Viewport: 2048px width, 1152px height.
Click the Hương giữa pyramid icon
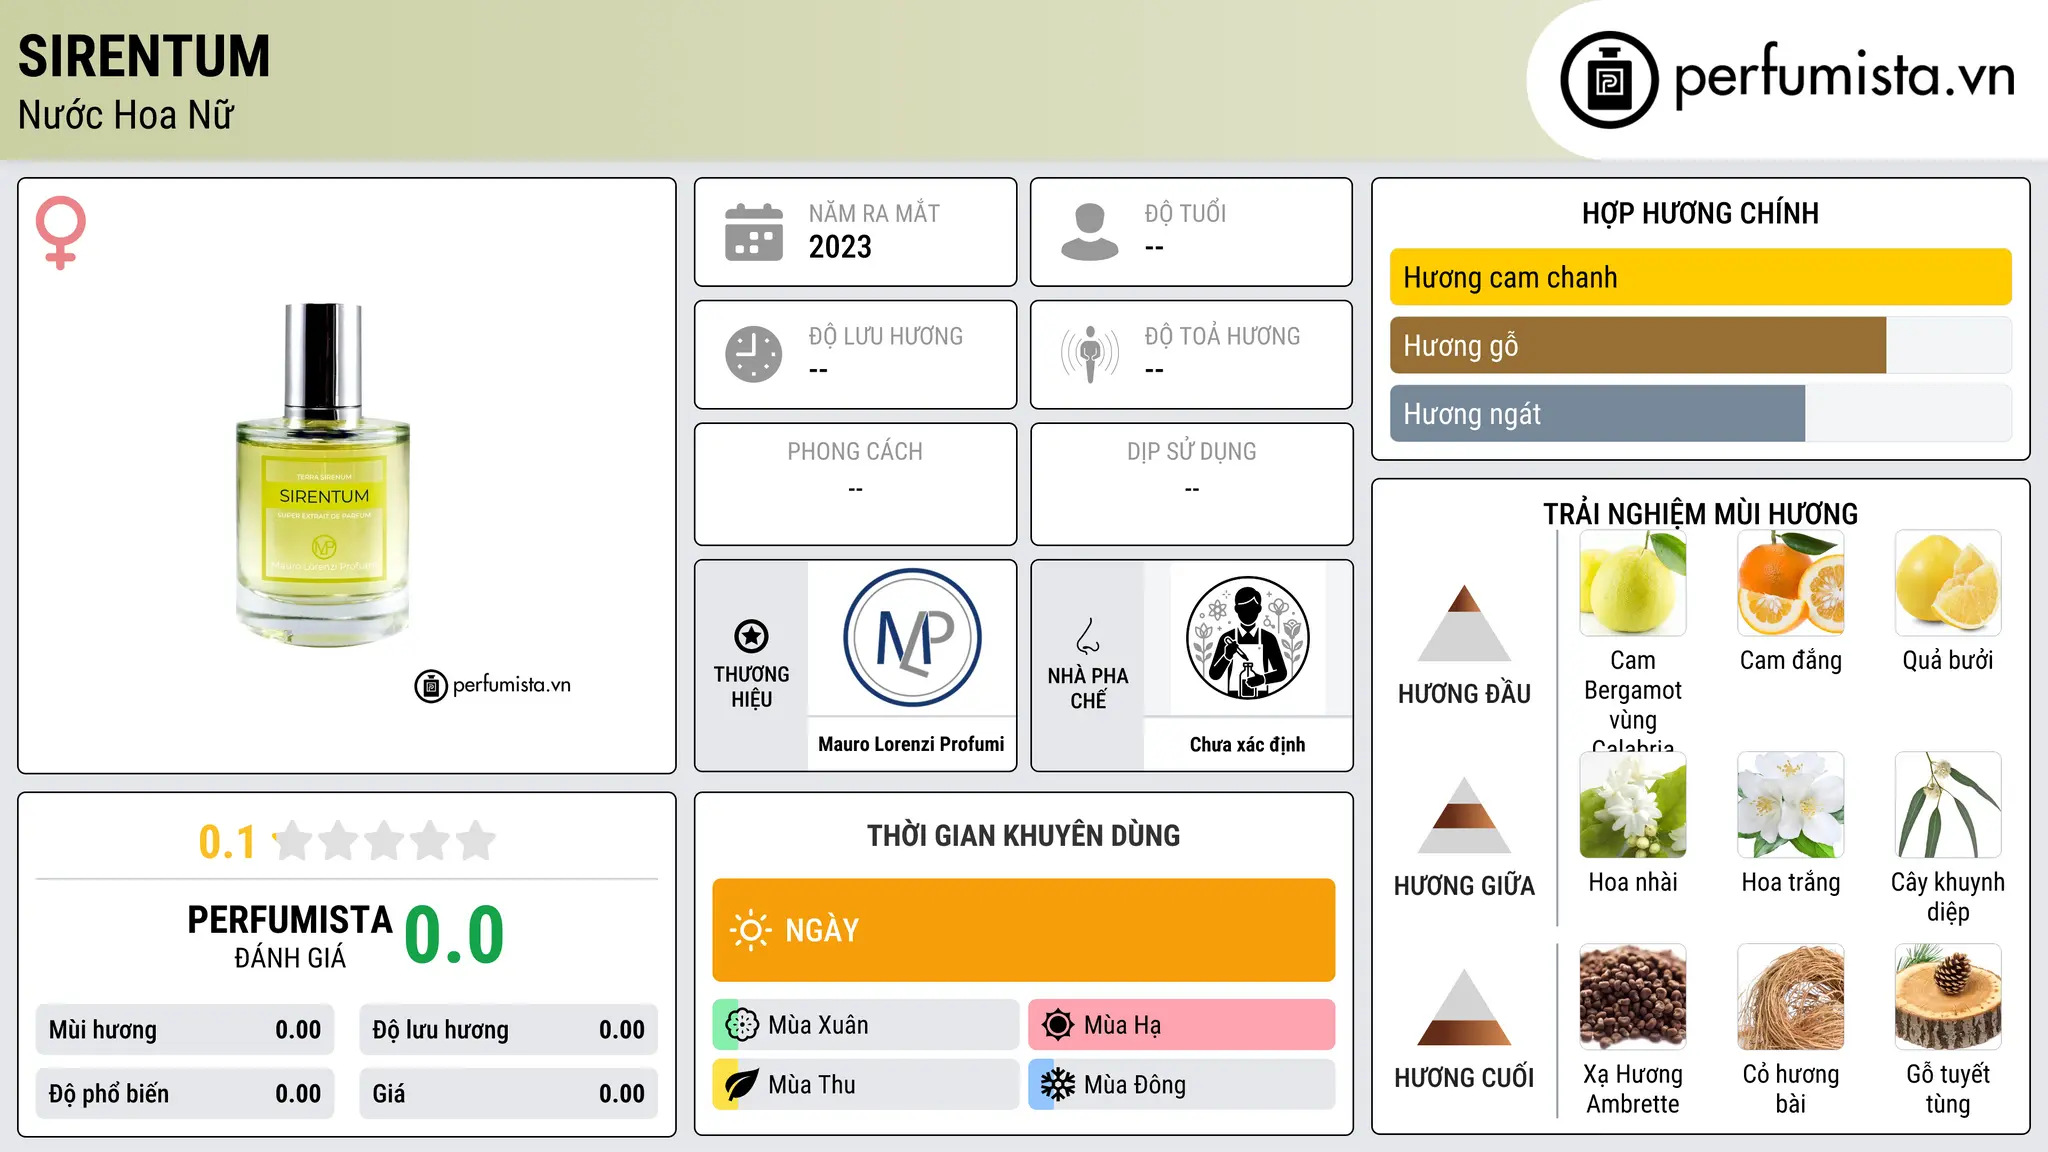tap(1464, 815)
